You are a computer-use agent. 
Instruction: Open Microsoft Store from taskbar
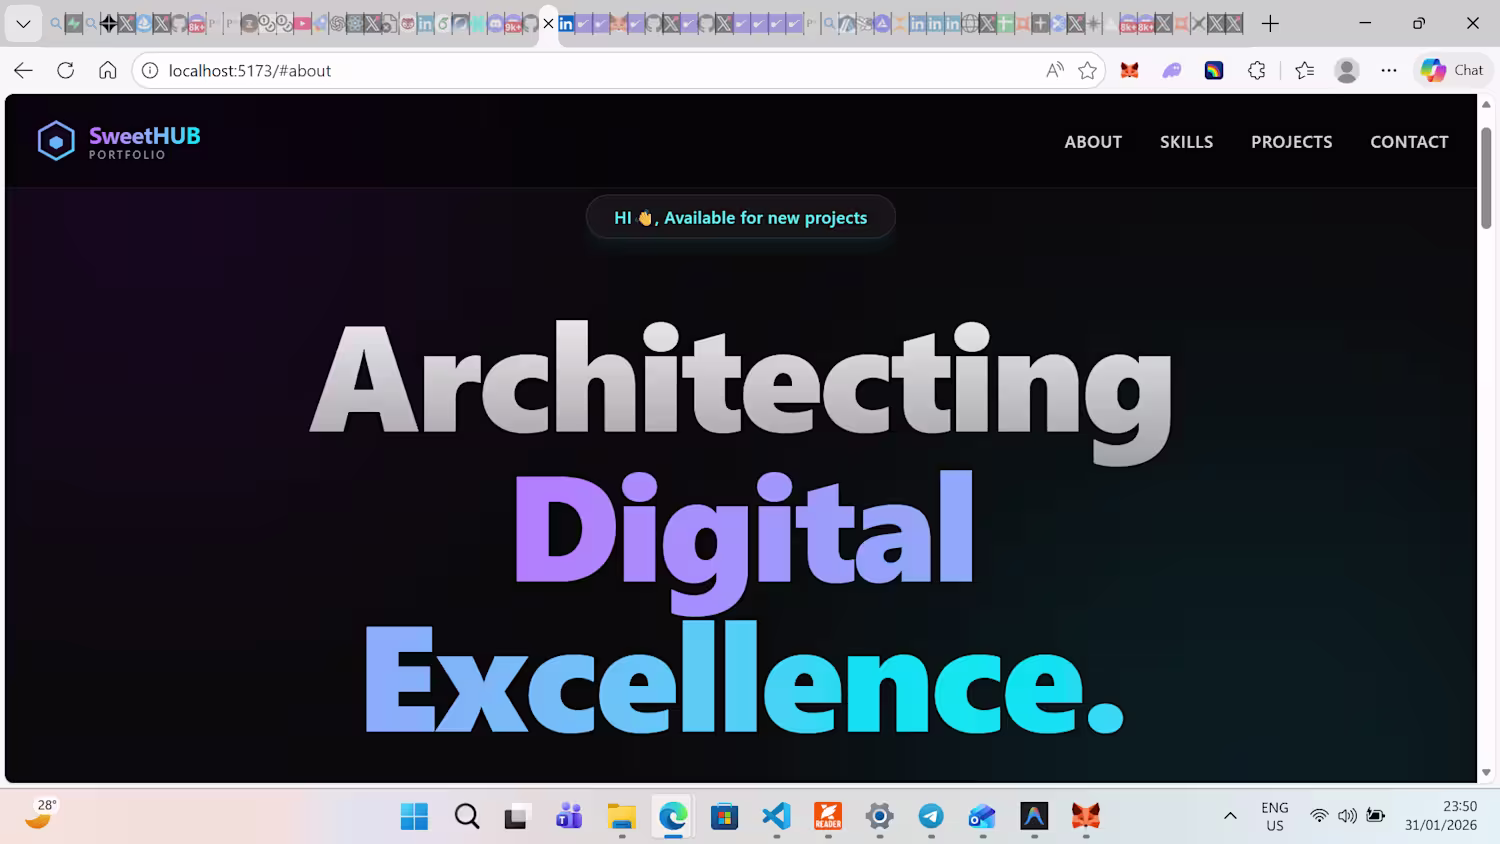pyautogui.click(x=724, y=816)
